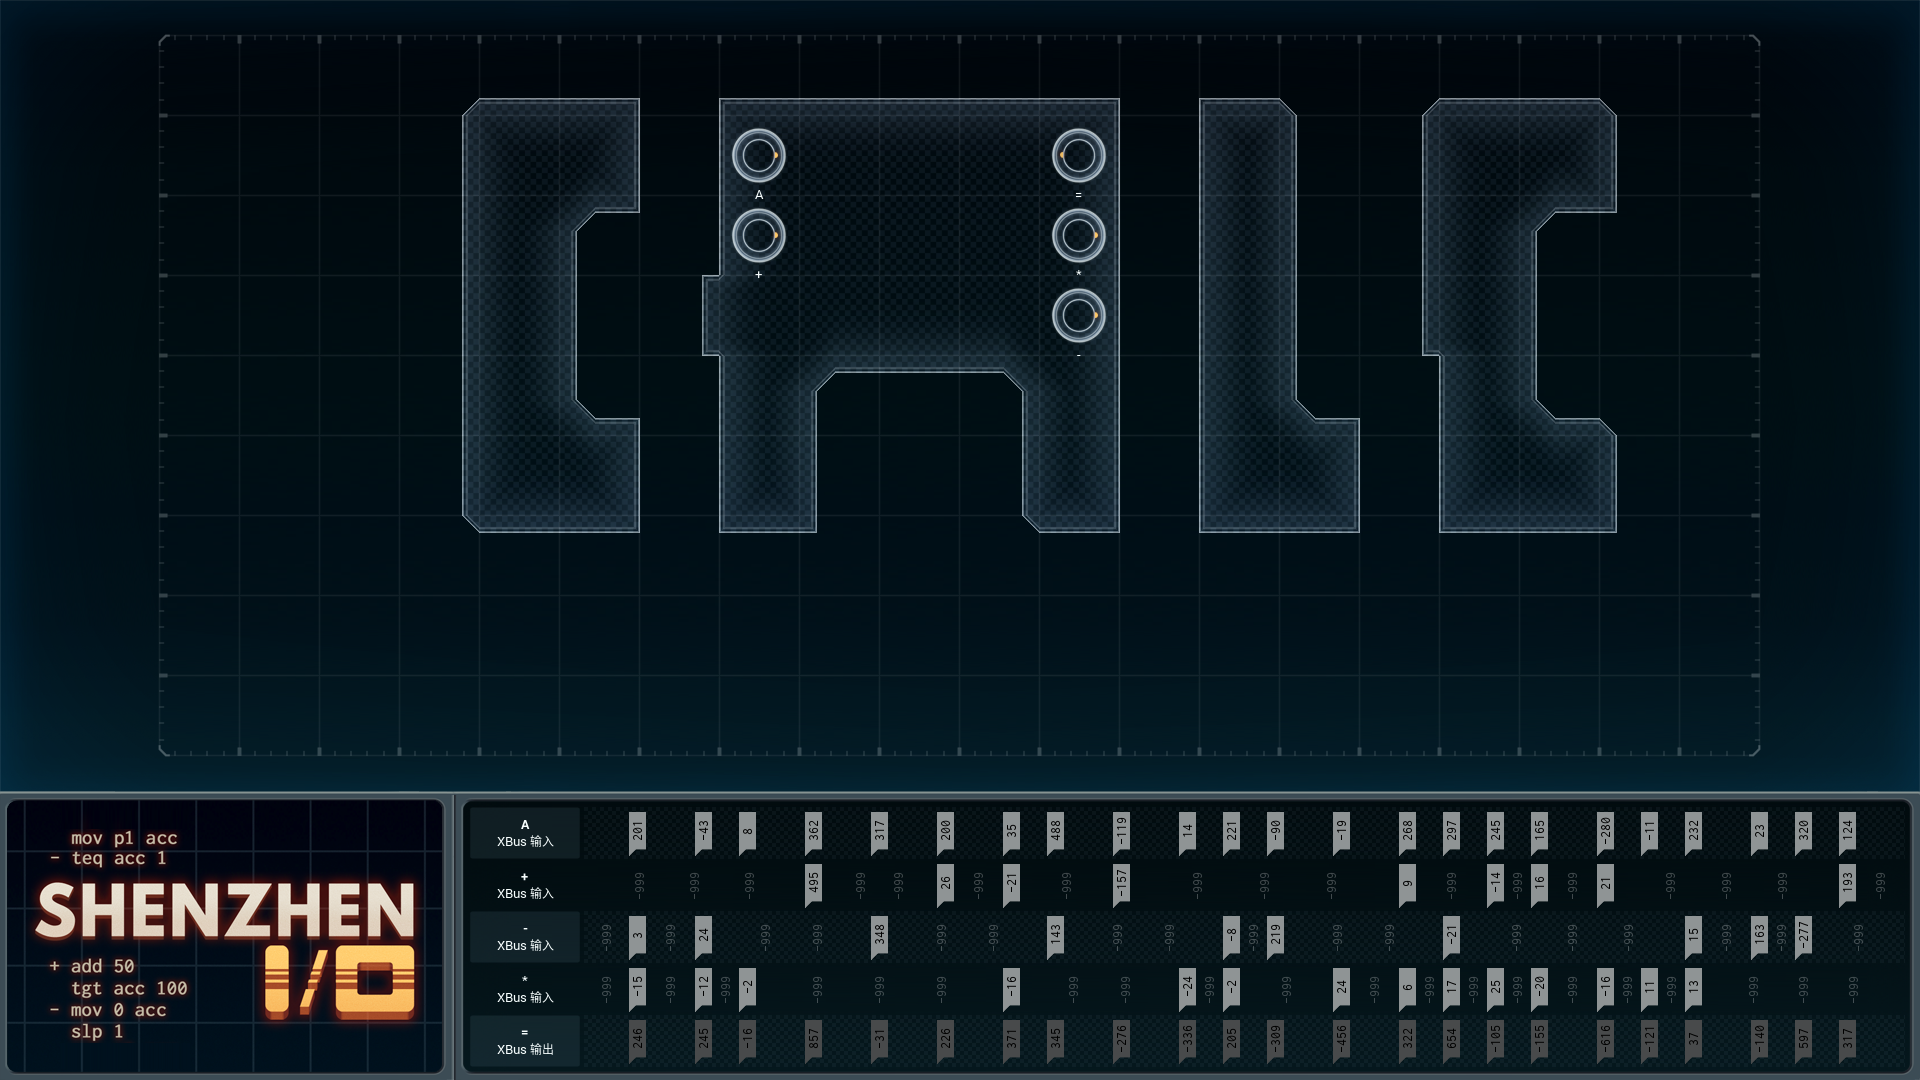Image resolution: width=1920 pixels, height=1080 pixels.
Task: Click value 495 in the + row
Action: [814, 883]
